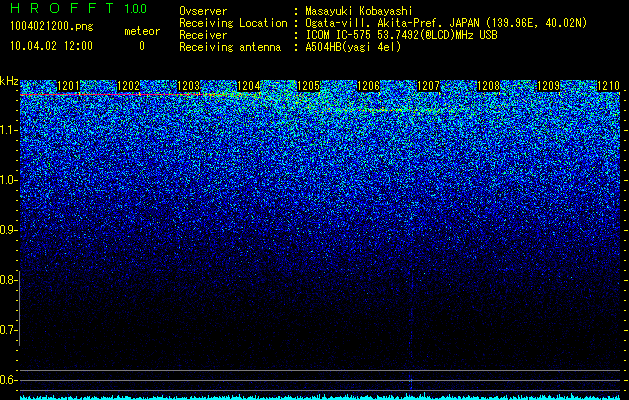The height and width of the screenshot is (400, 629).
Task: Click the ICOM IC-575 receiver details
Action: click(401, 35)
